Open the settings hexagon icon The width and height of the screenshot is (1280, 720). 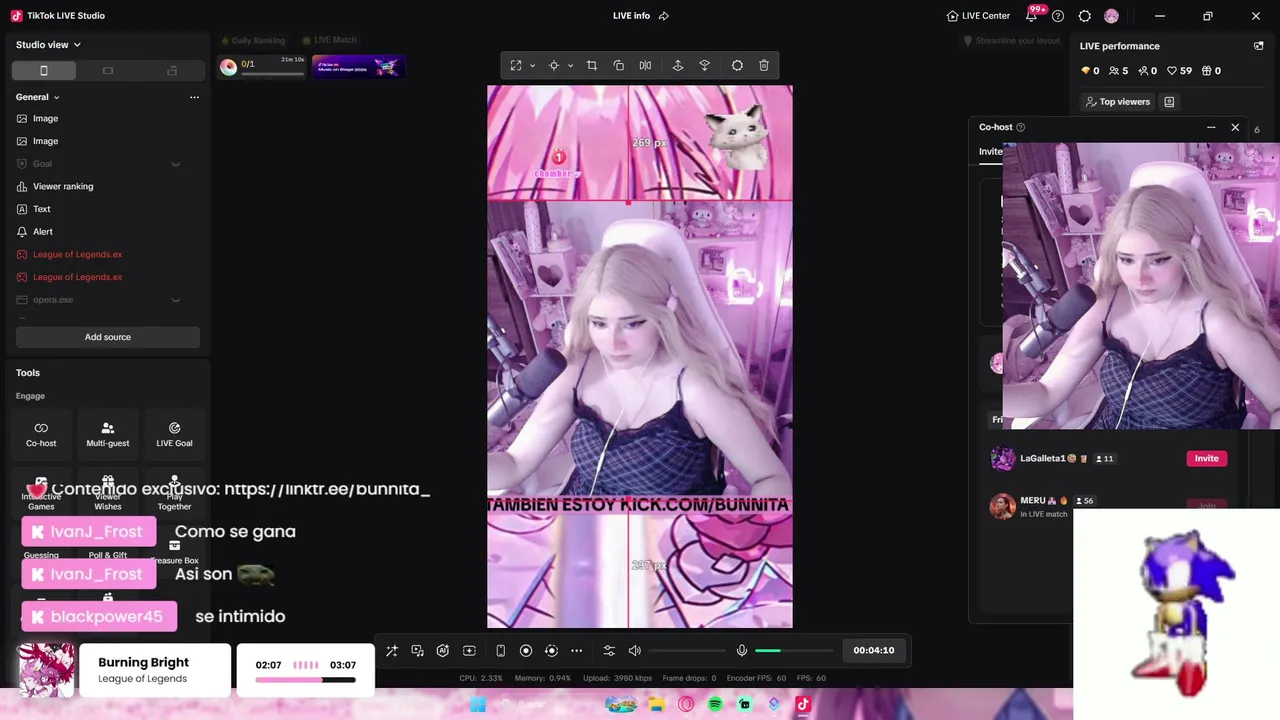(x=1085, y=16)
